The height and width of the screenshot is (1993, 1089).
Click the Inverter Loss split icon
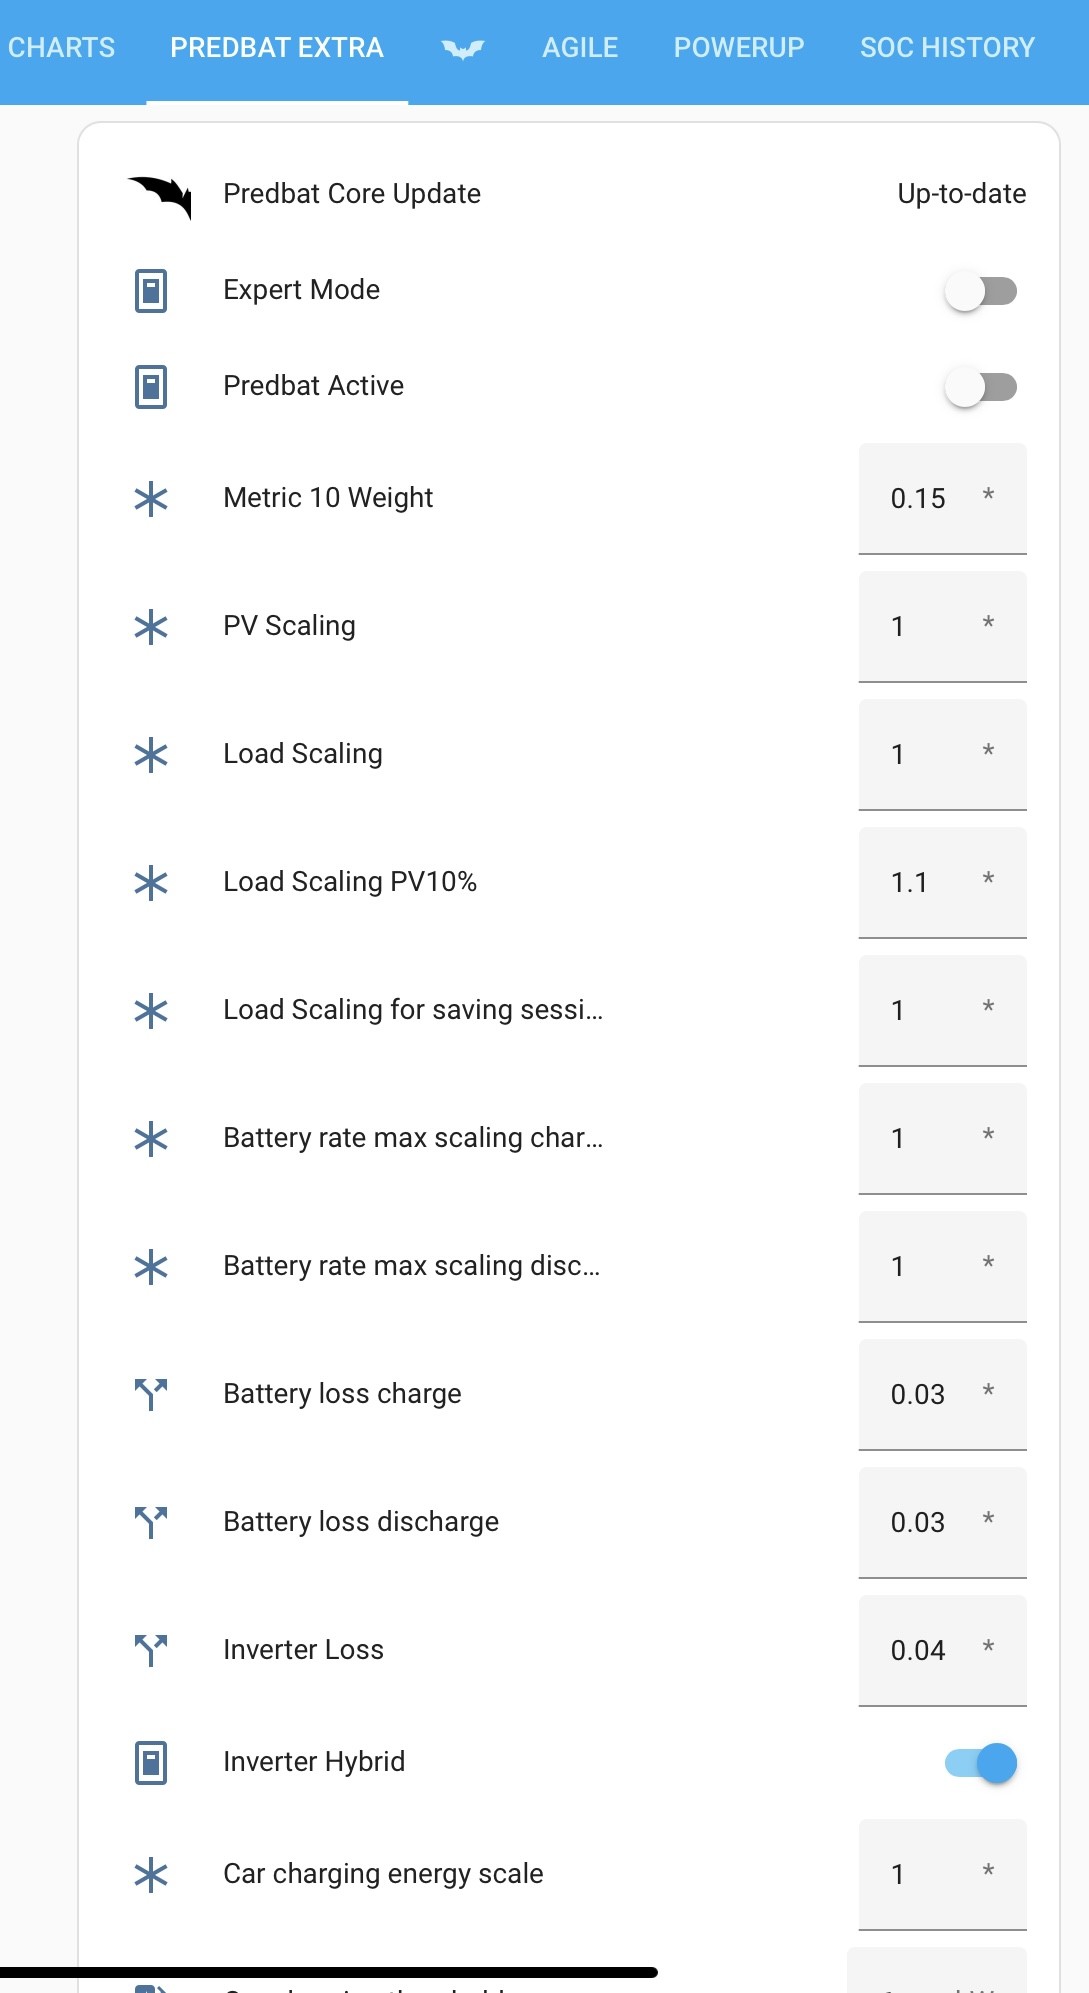point(151,1650)
